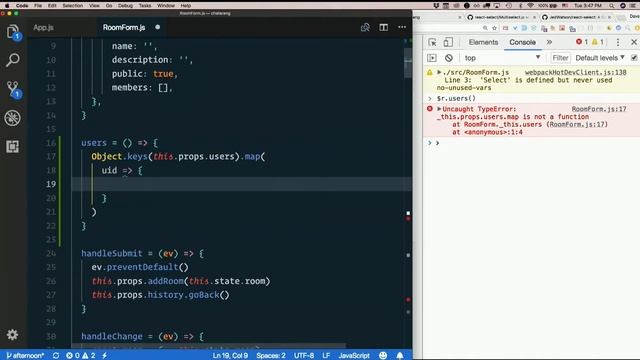
Task: Open the Debug menu
Action: click(x=125, y=6)
